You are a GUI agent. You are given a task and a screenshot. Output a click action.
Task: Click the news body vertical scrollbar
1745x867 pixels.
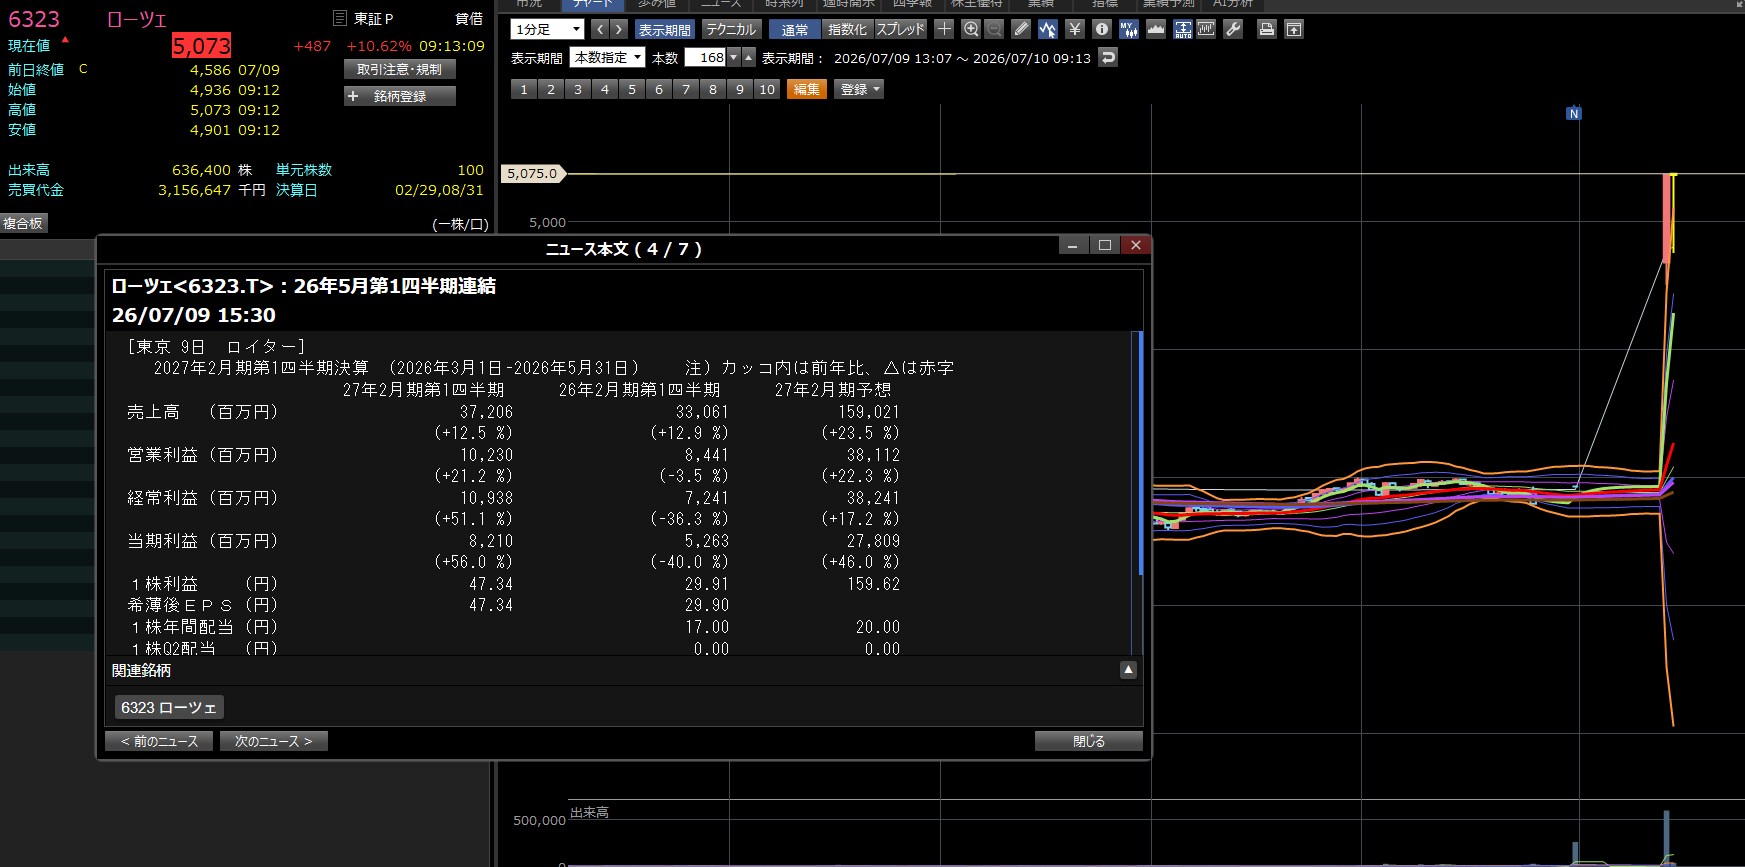[1140, 453]
